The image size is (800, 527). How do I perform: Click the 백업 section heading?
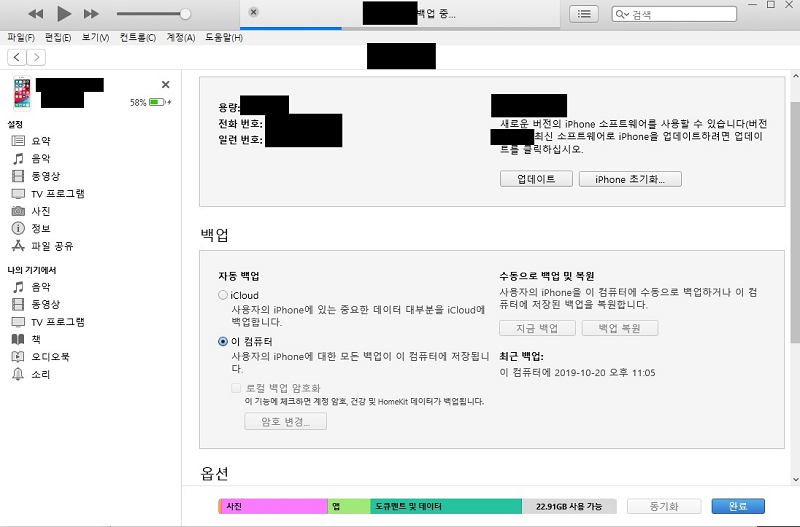pos(214,235)
